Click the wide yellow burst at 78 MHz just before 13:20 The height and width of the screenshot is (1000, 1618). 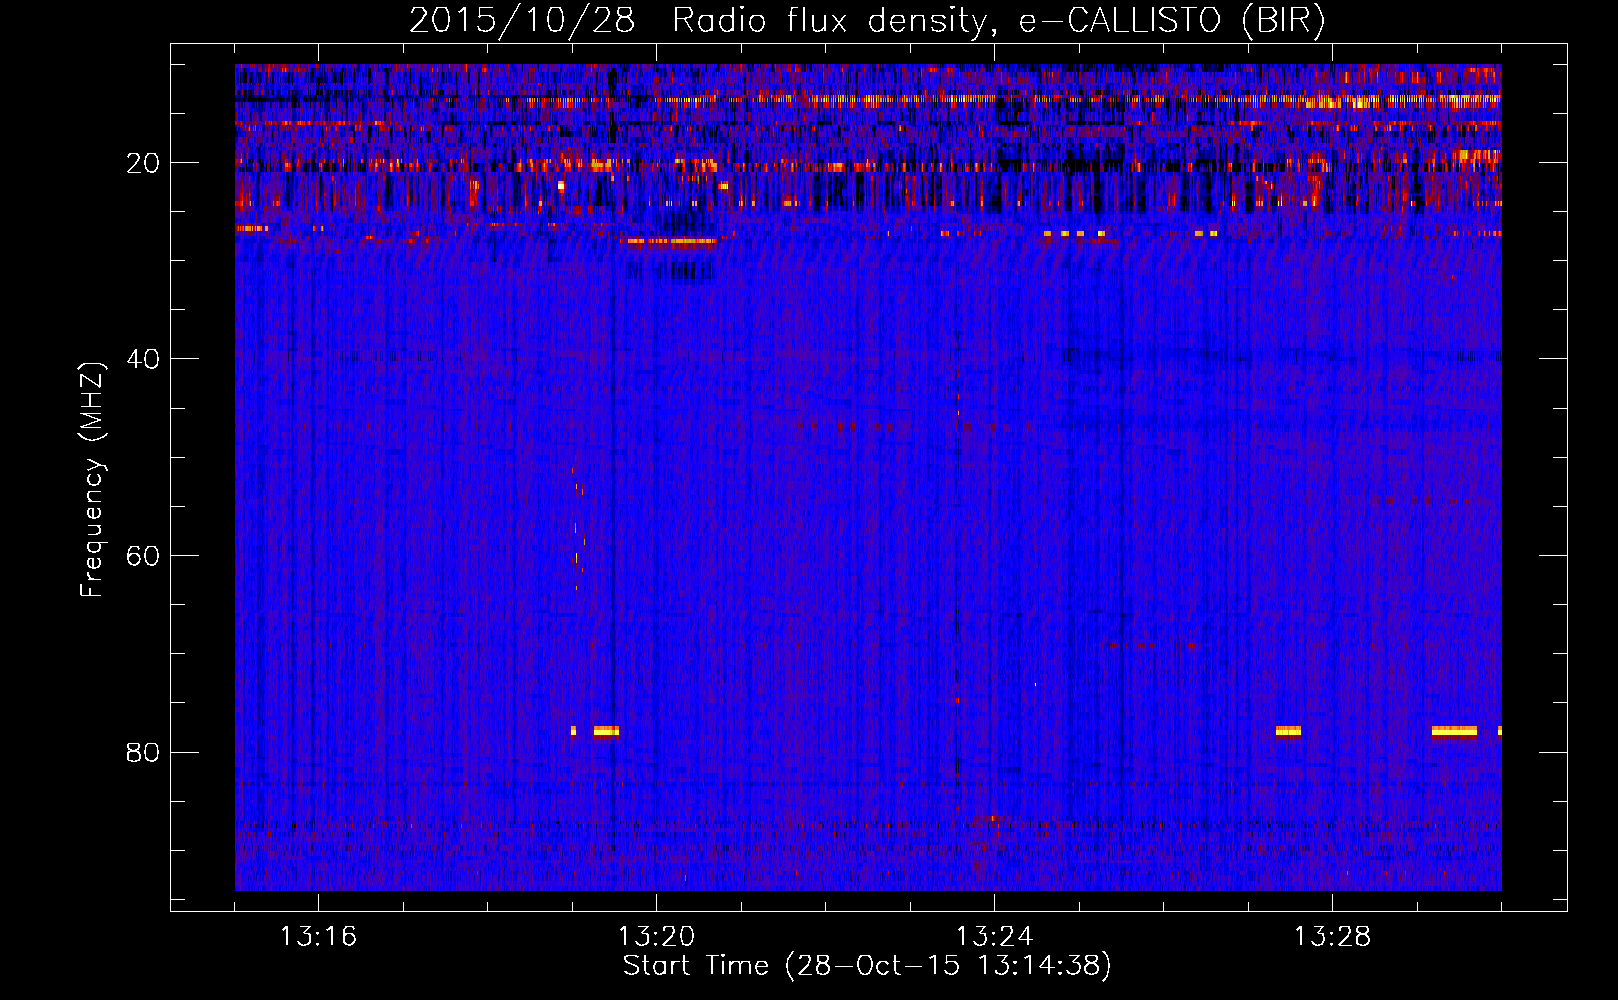[x=606, y=731]
